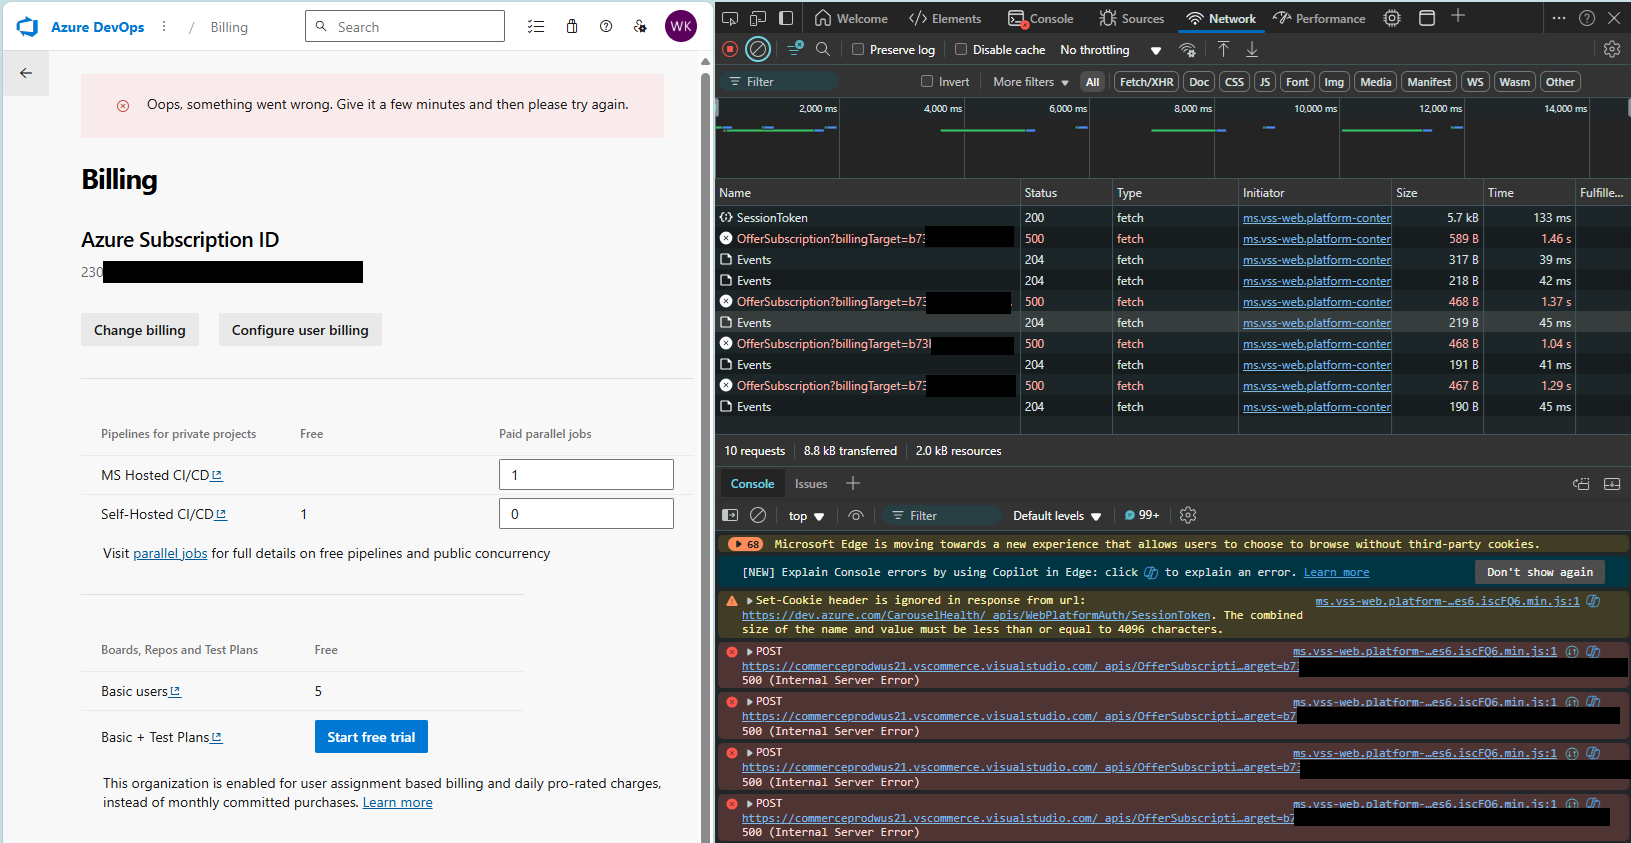
Task: Click the Azure DevOps logo icon
Action: click(27, 27)
